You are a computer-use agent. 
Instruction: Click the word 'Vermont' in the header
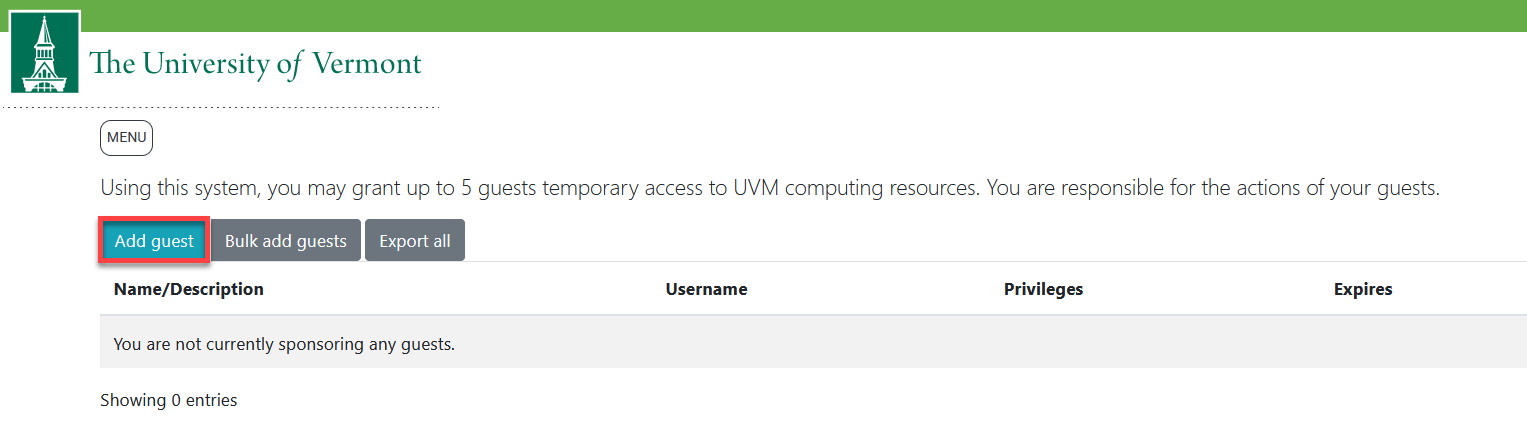(367, 64)
